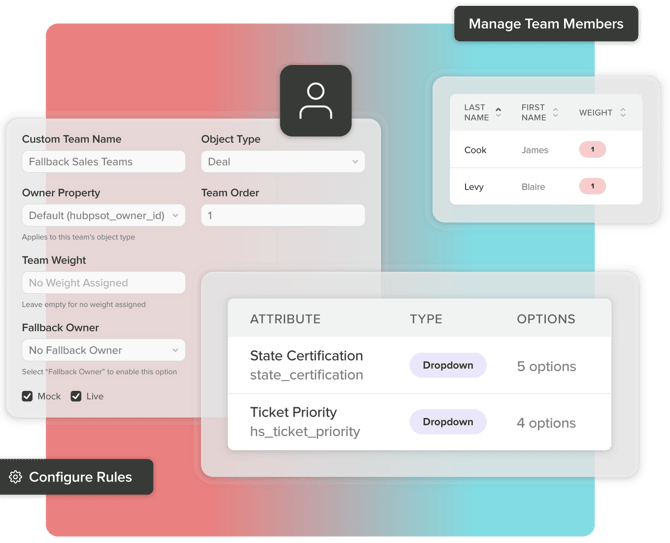Click the Configure Rules button
Screen dimensions: 670x543
(x=76, y=477)
